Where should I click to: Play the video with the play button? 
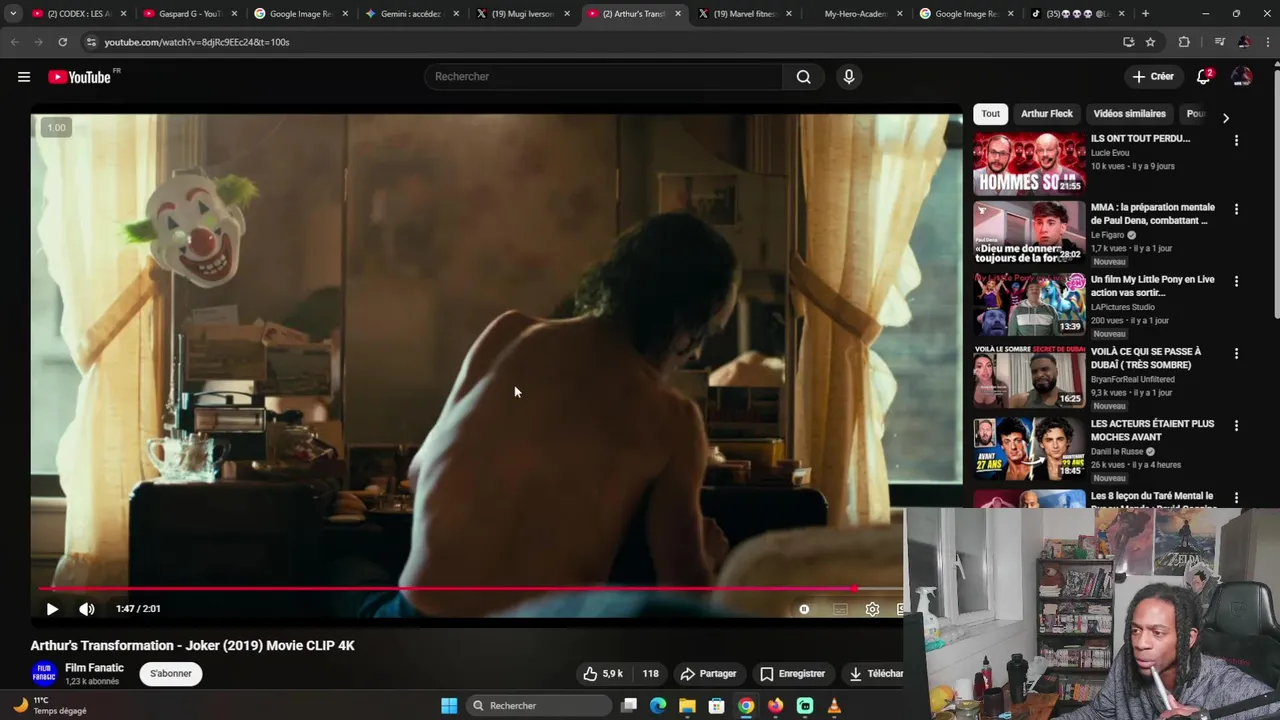click(52, 609)
